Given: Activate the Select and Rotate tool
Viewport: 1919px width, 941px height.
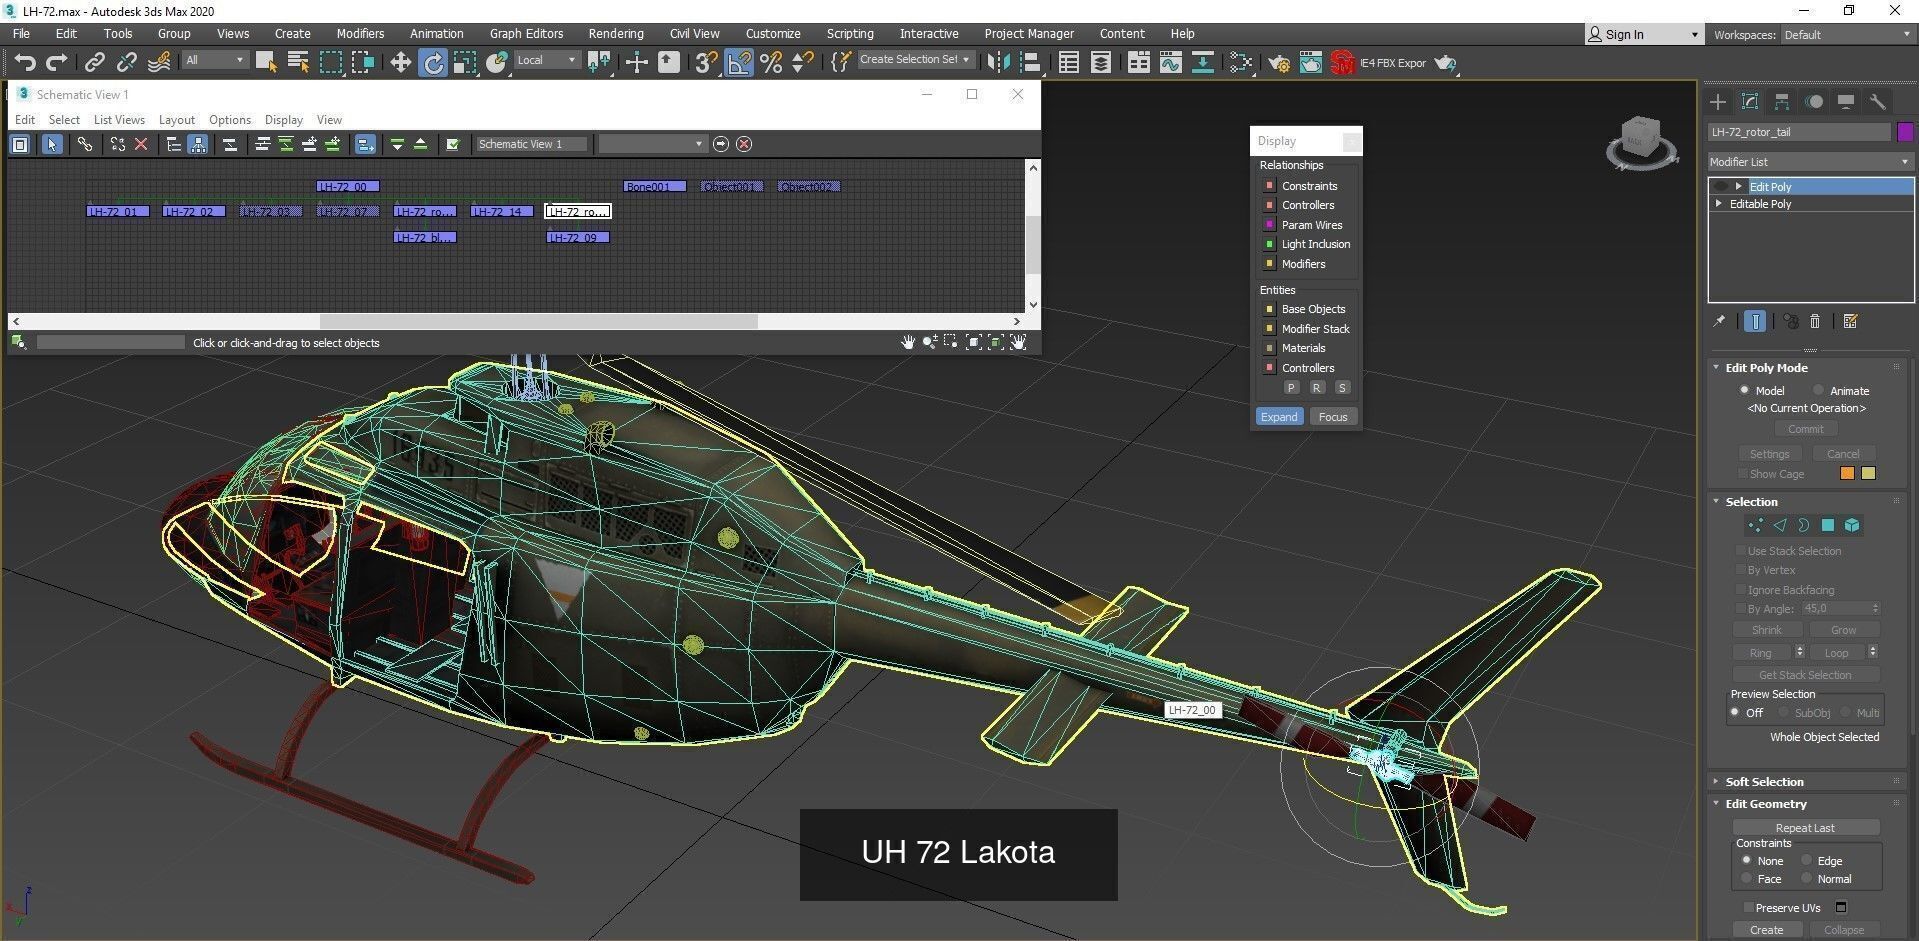Looking at the screenshot, I should click(x=433, y=63).
